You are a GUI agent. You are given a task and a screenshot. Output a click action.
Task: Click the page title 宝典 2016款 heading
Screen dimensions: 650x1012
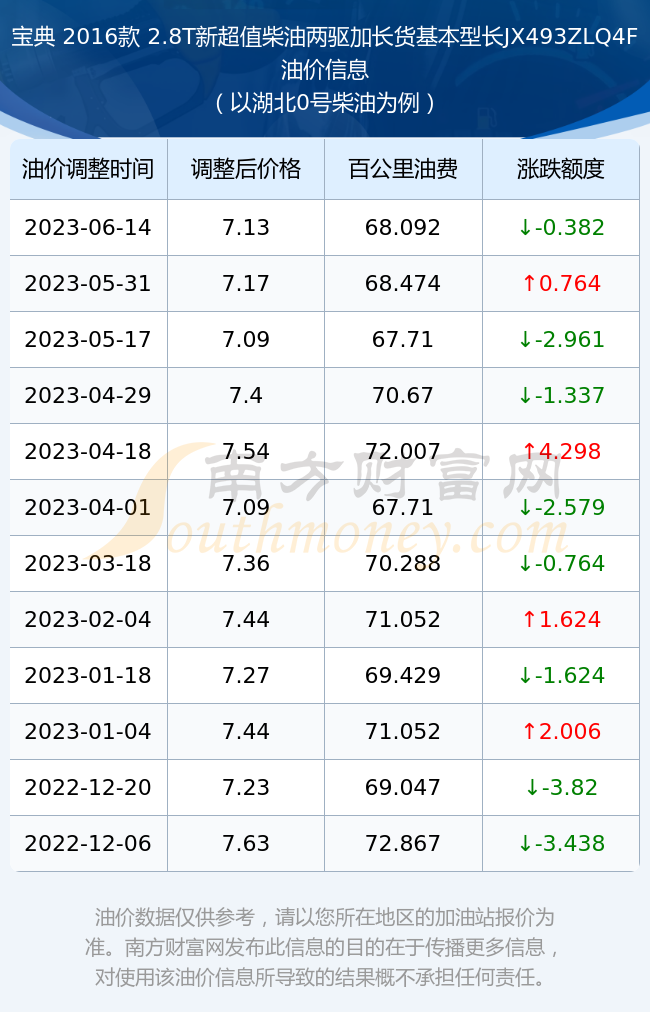point(325,53)
